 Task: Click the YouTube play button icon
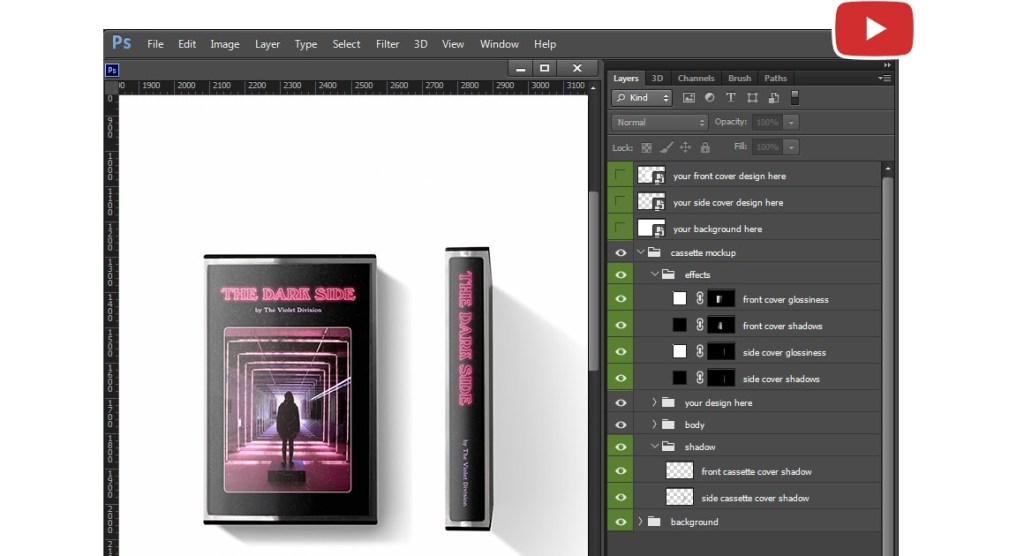(x=874, y=29)
